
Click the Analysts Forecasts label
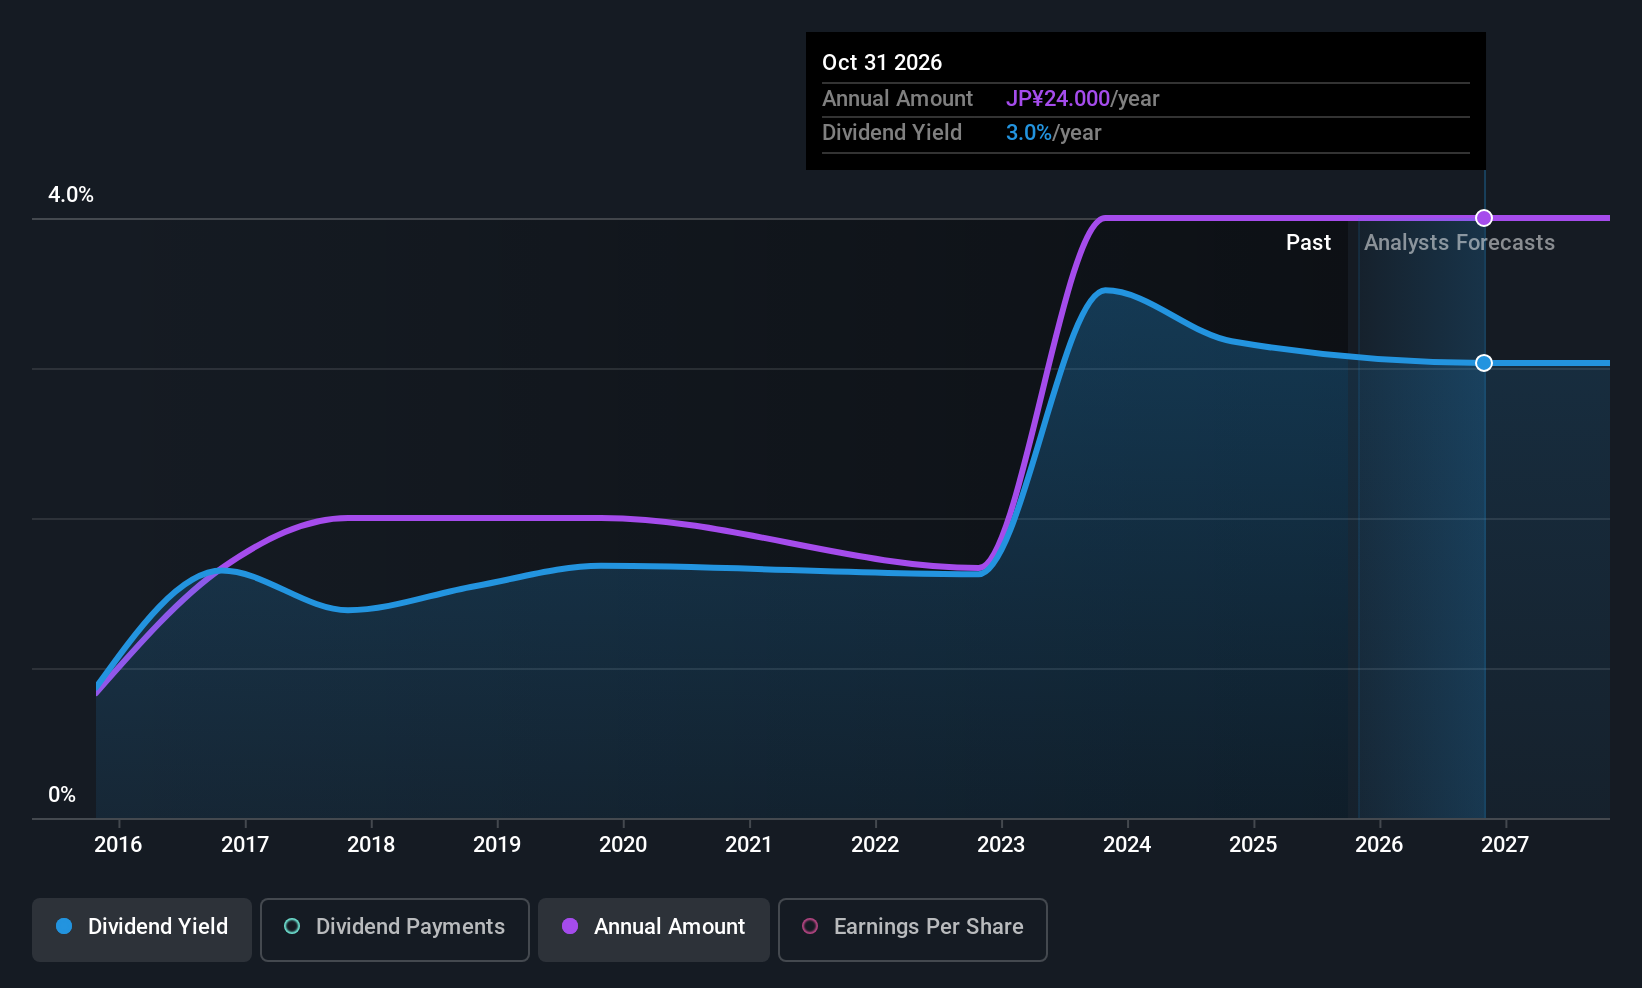click(x=1459, y=243)
